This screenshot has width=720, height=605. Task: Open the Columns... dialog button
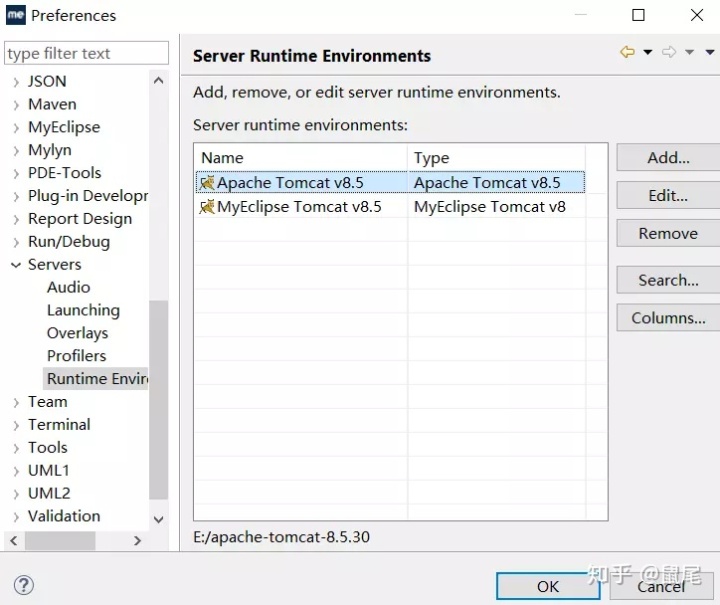coord(668,318)
